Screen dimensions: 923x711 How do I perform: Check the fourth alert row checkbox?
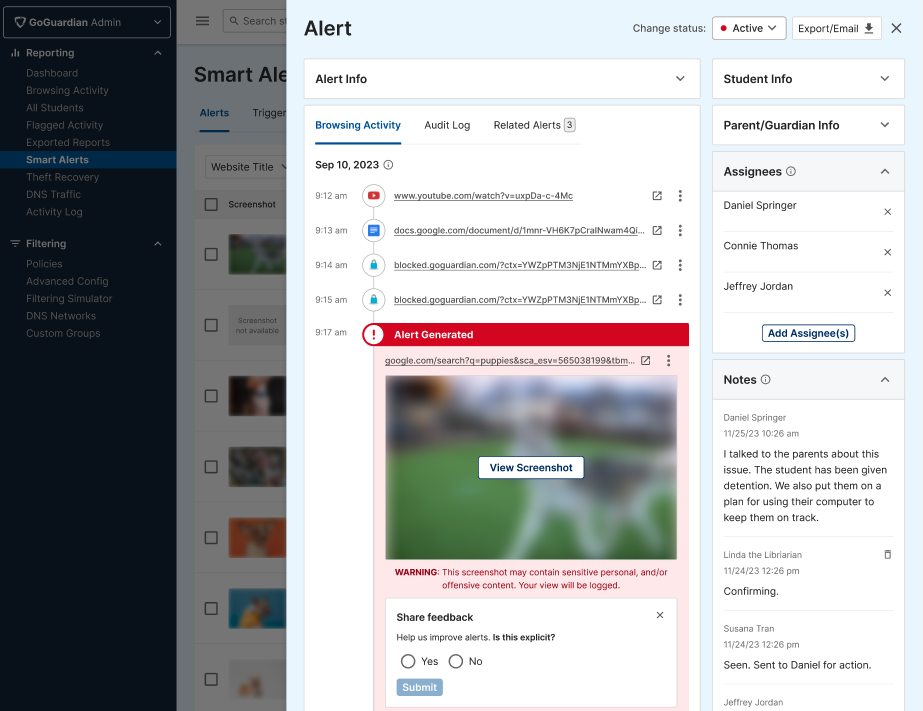tap(211, 467)
